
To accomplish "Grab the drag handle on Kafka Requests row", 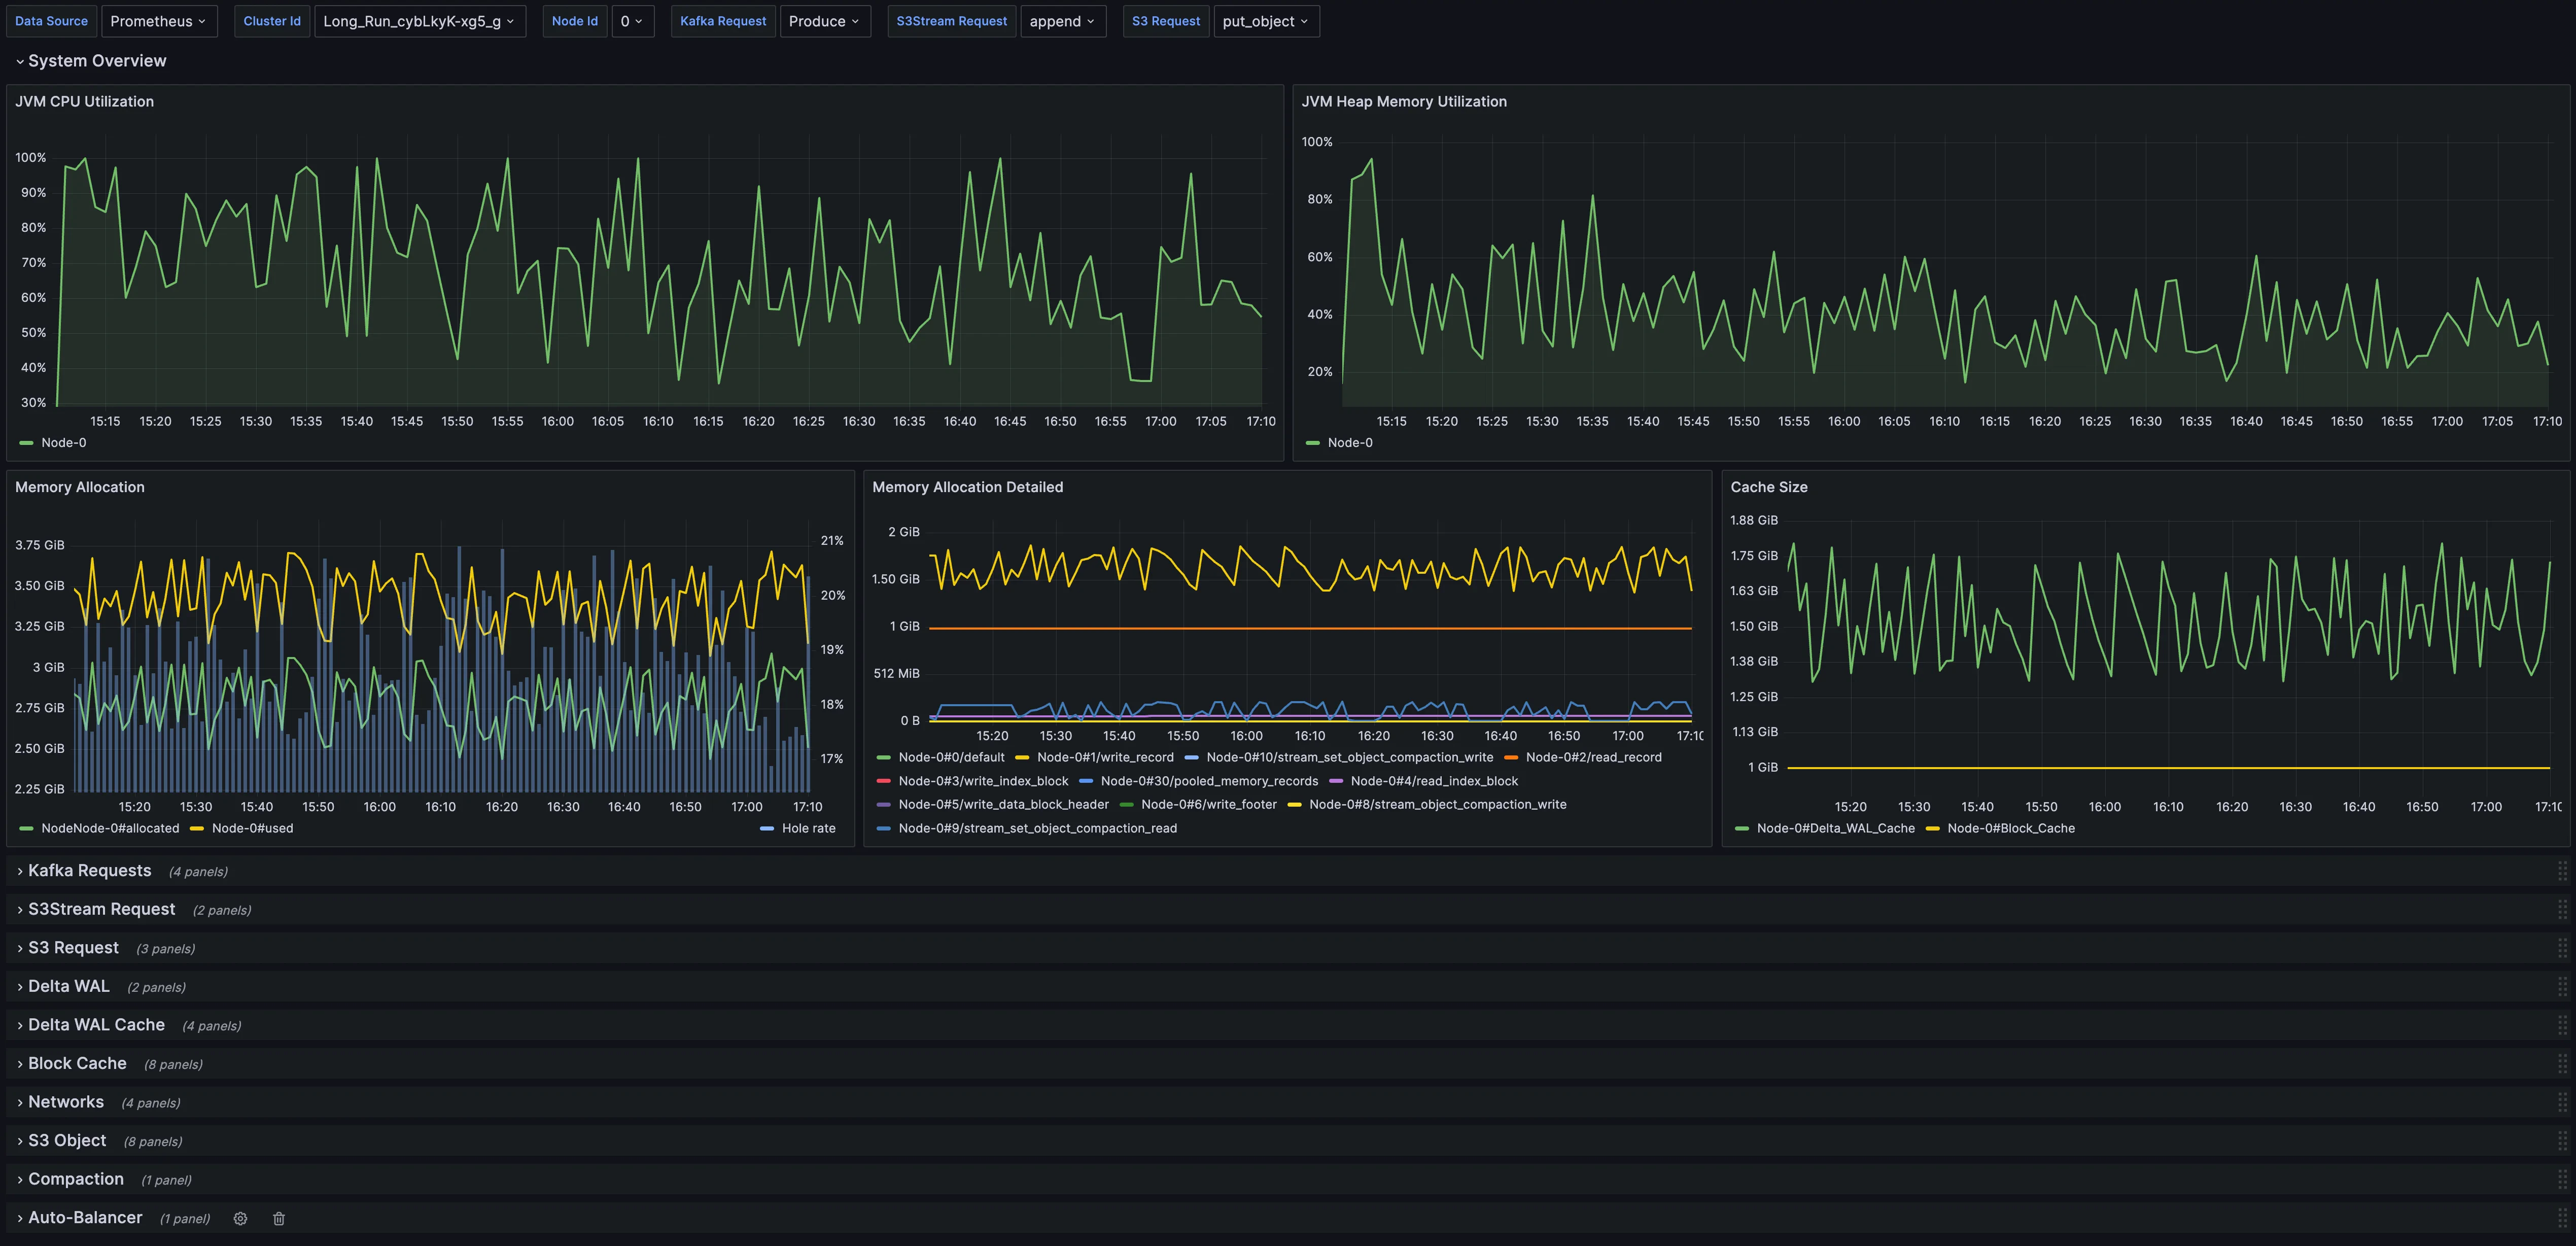I will tap(2562, 871).
